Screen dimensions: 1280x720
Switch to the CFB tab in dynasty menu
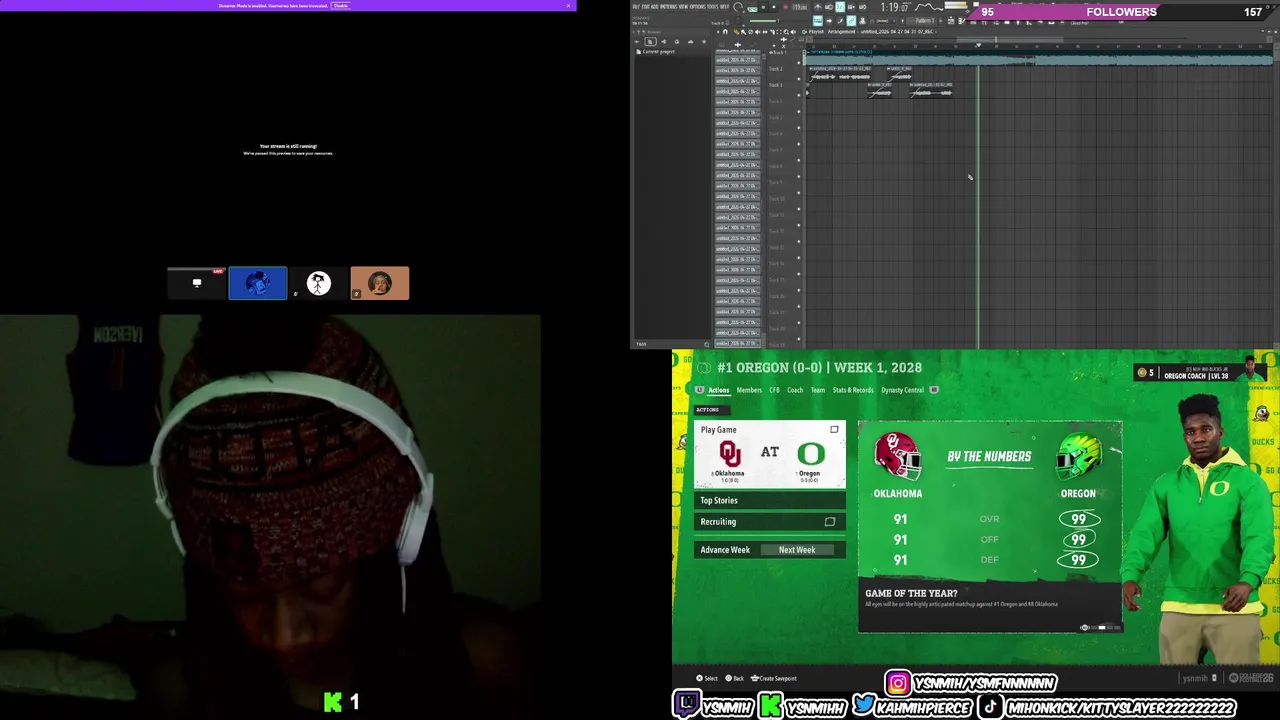[774, 390]
